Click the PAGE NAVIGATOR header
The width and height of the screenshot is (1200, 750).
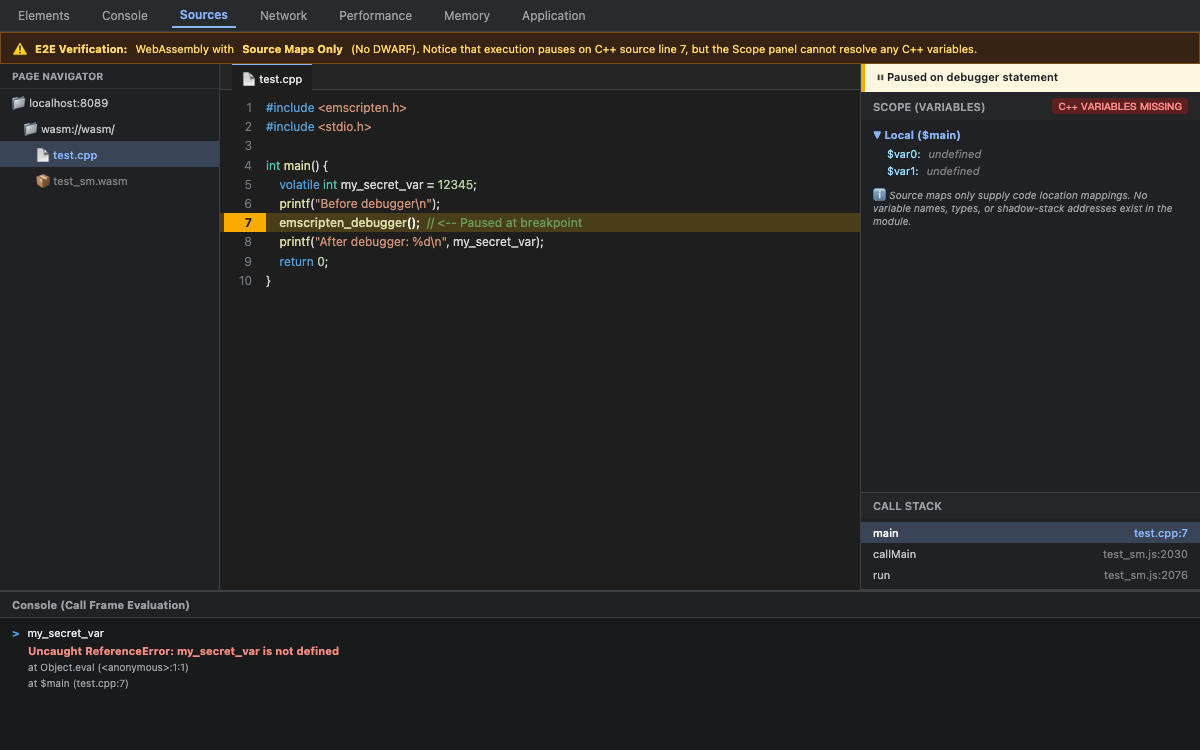(58, 76)
